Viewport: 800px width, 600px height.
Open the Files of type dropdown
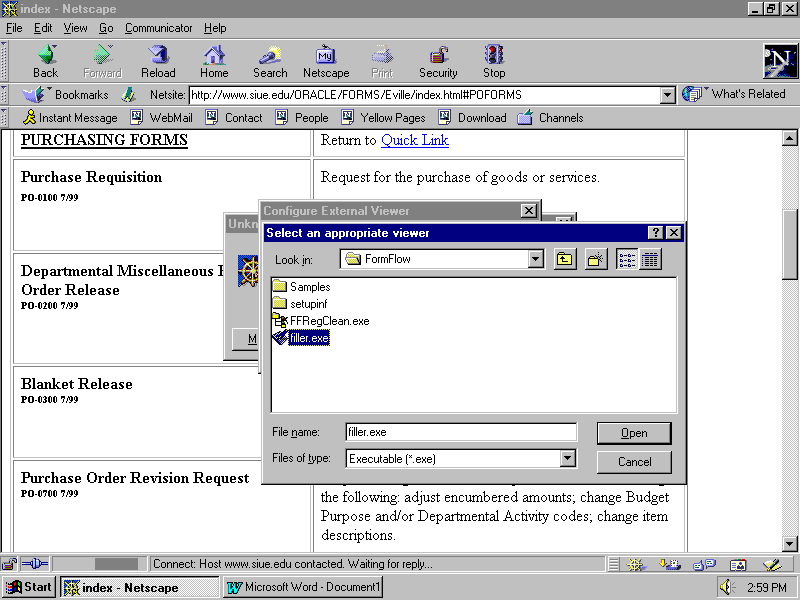click(568, 459)
